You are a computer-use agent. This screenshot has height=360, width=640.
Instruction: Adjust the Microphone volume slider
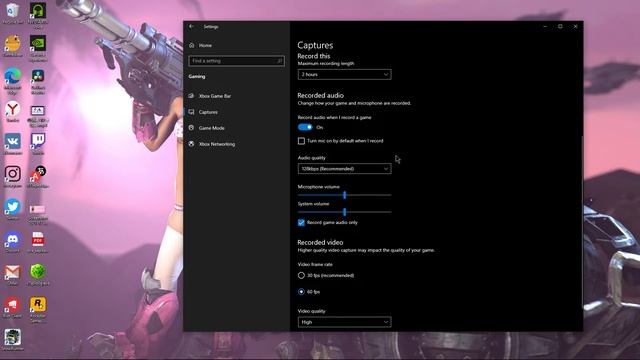(x=344, y=195)
